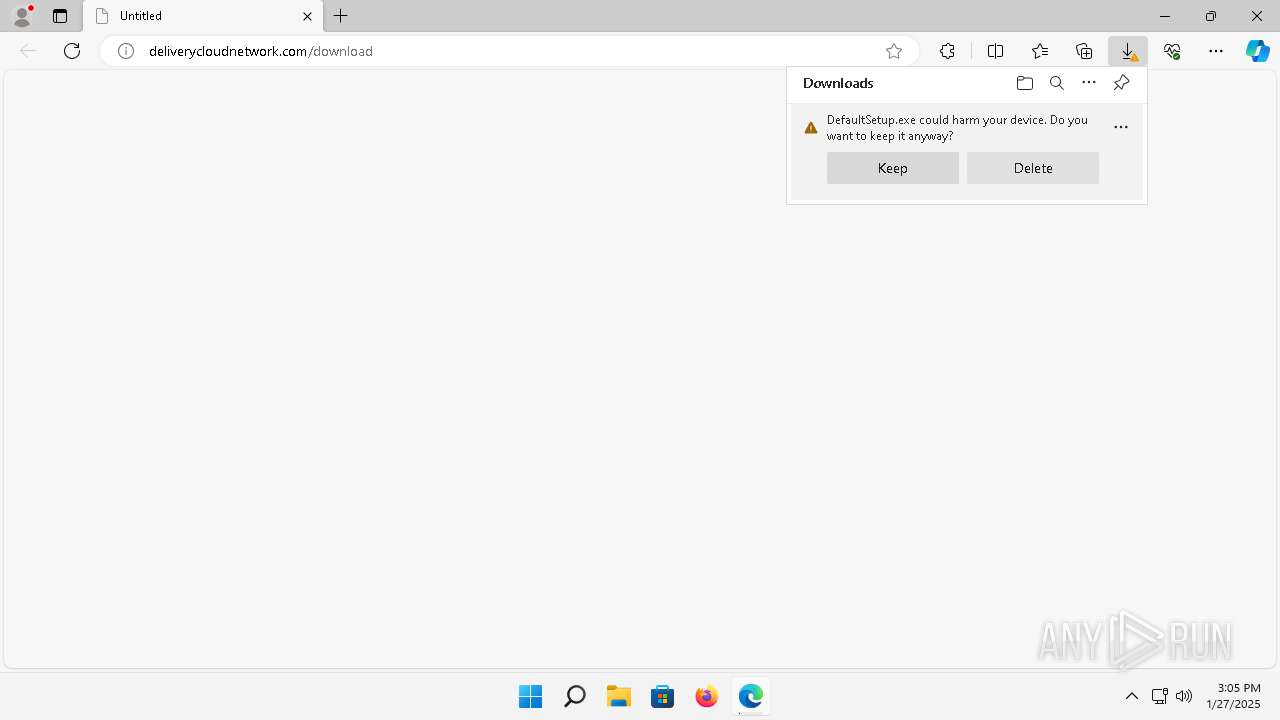Viewport: 1280px width, 720px height.
Task: Switch to Microsoft Edge on the taskbar
Action: [x=750, y=696]
